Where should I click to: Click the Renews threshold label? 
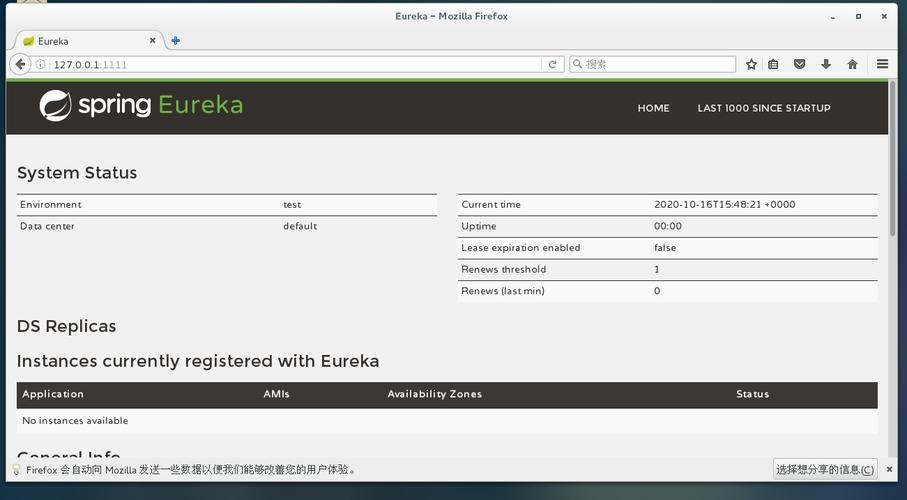click(504, 269)
